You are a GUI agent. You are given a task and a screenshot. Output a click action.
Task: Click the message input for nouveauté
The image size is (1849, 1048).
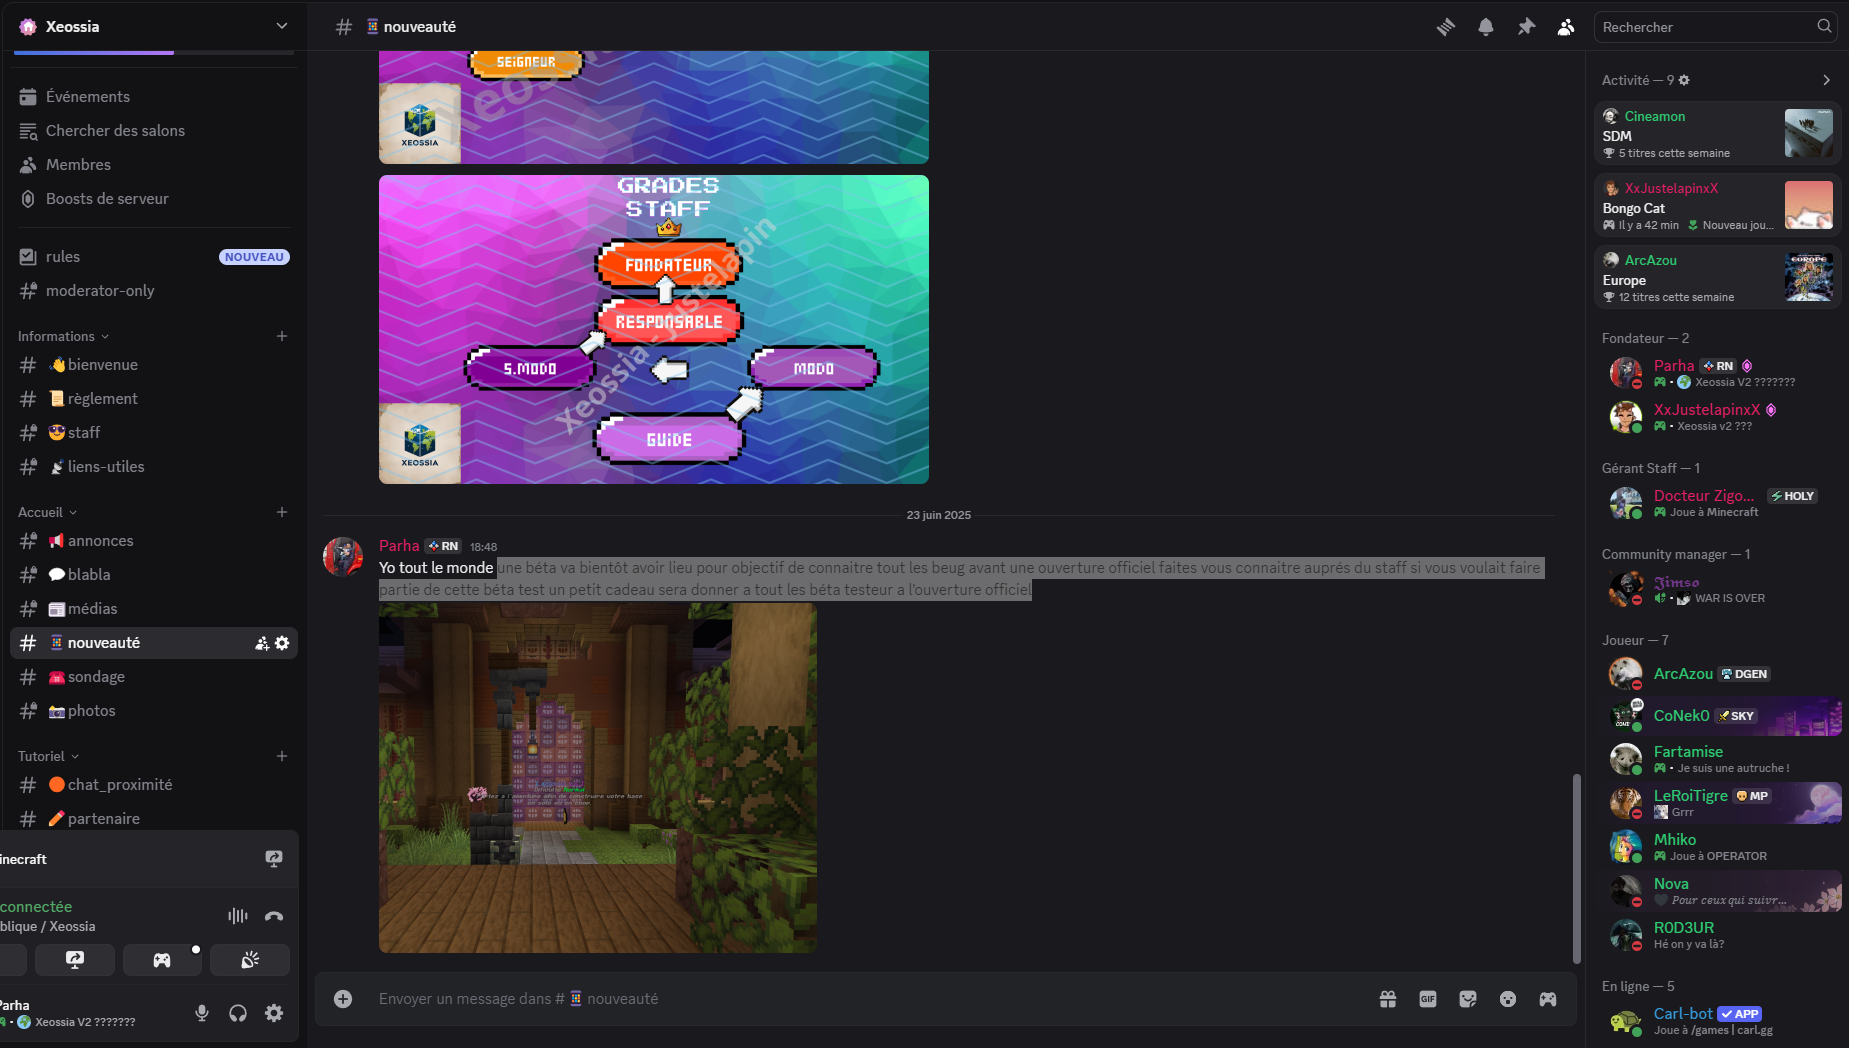click(x=865, y=999)
